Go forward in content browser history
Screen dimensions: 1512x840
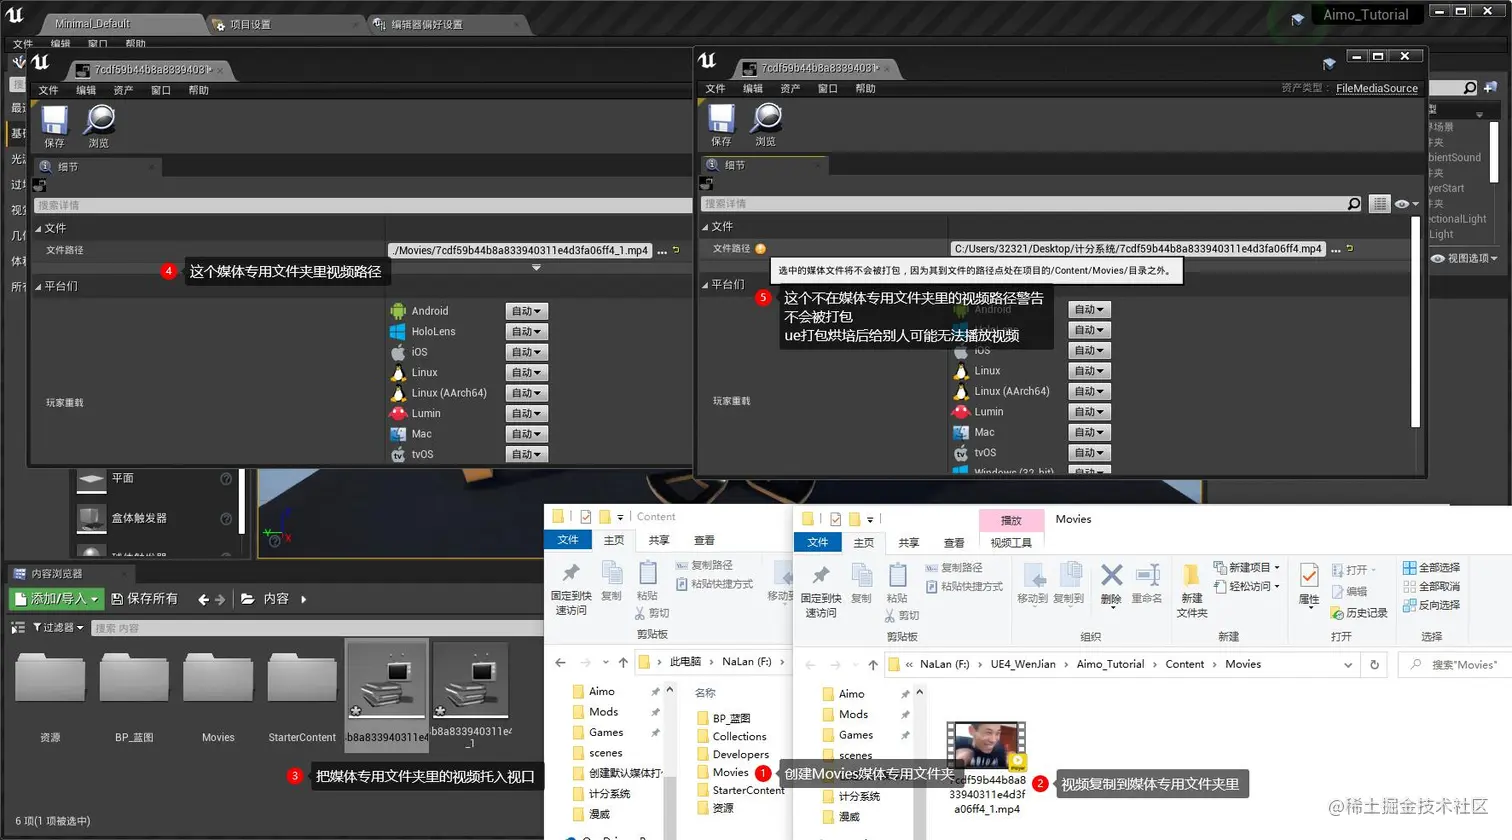click(220, 600)
